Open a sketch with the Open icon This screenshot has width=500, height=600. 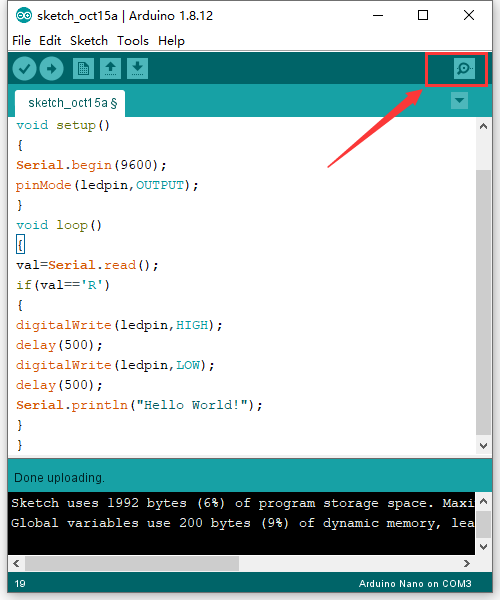[111, 69]
